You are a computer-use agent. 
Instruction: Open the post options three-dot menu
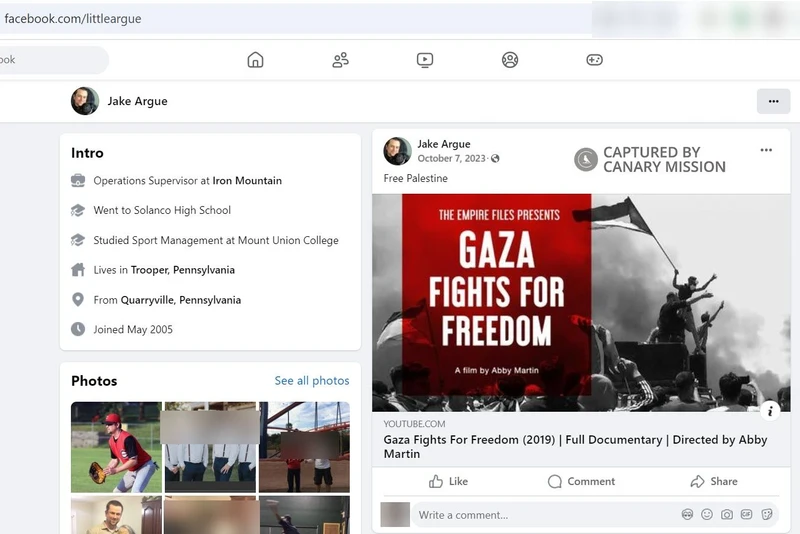[x=766, y=151]
